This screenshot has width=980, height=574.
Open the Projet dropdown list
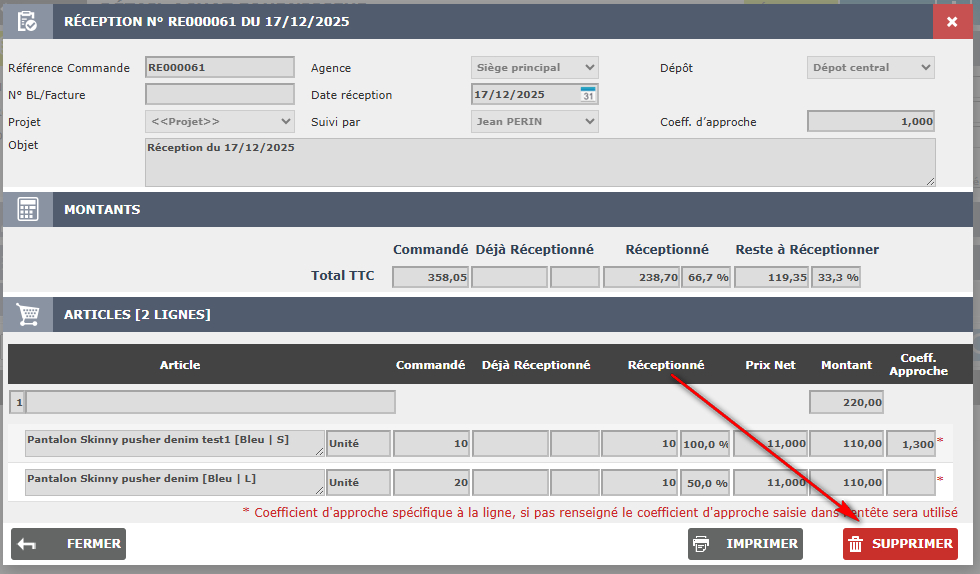tap(220, 122)
